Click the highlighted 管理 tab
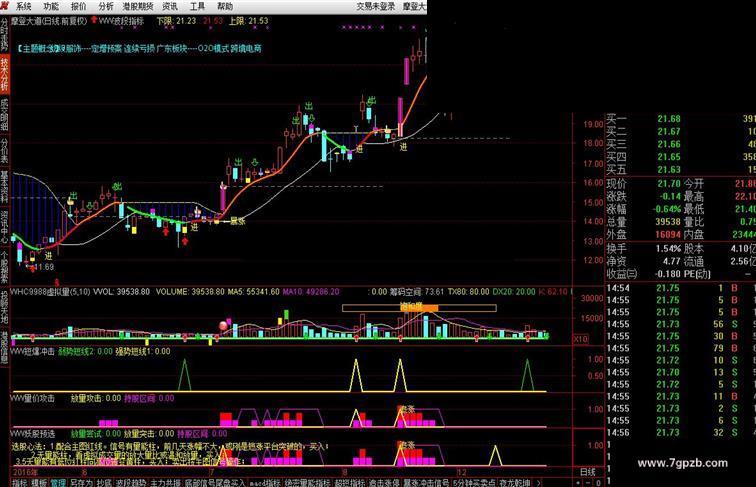Image resolution: width=756 pixels, height=487 pixels. (x=58, y=482)
